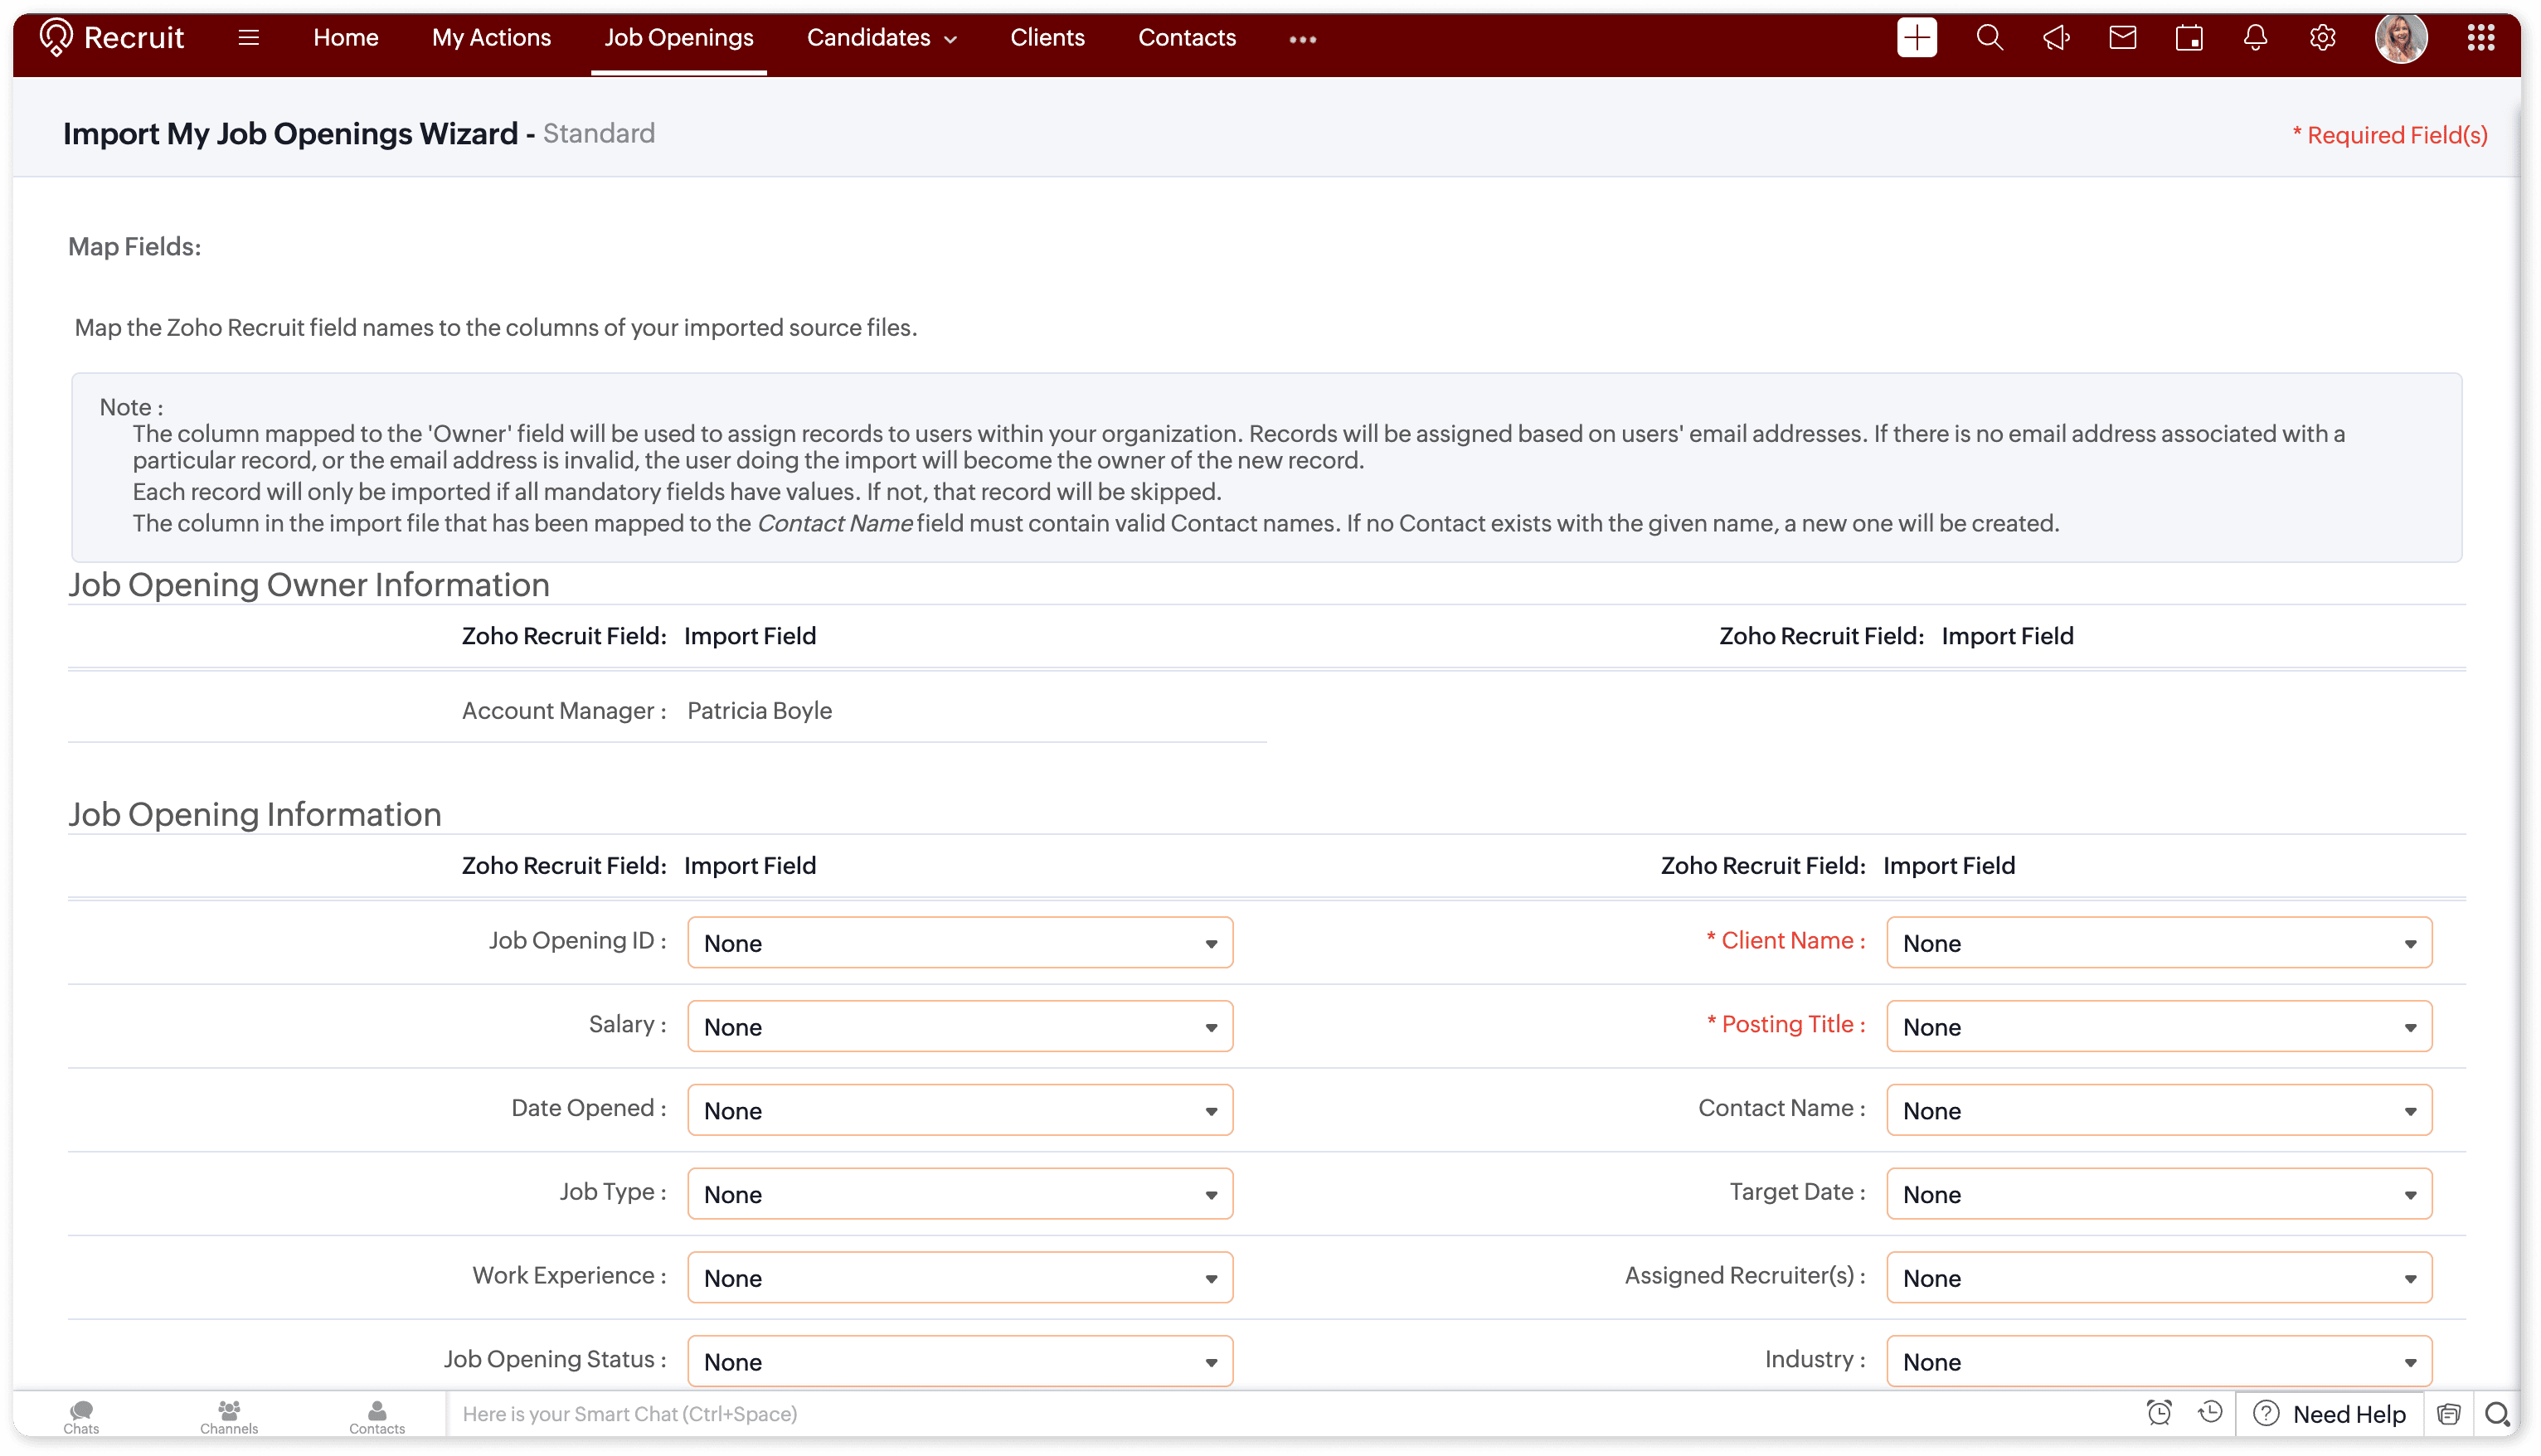
Task: Click the notifications bell icon
Action: 2255,38
